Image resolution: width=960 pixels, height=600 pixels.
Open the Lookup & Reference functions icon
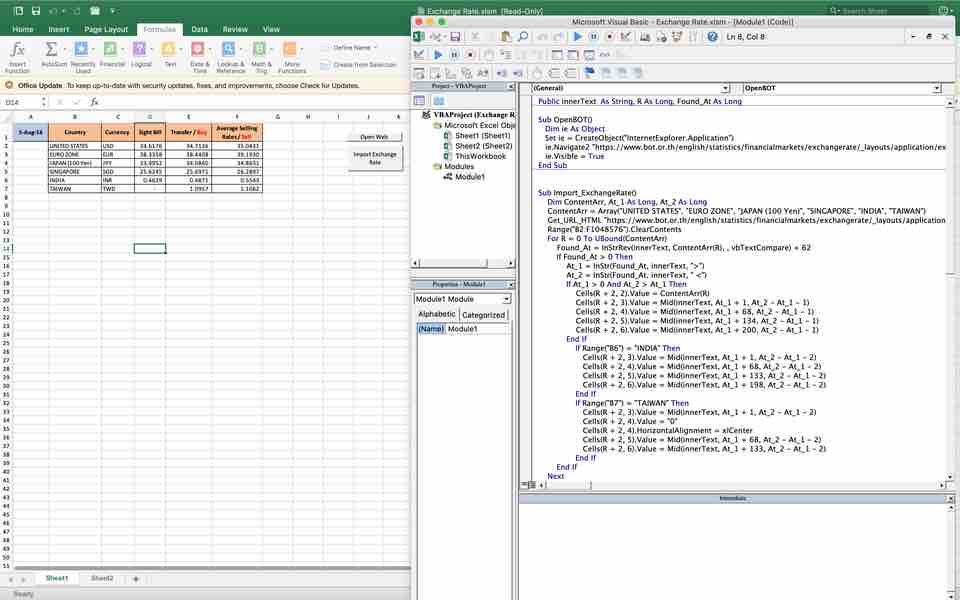(228, 49)
